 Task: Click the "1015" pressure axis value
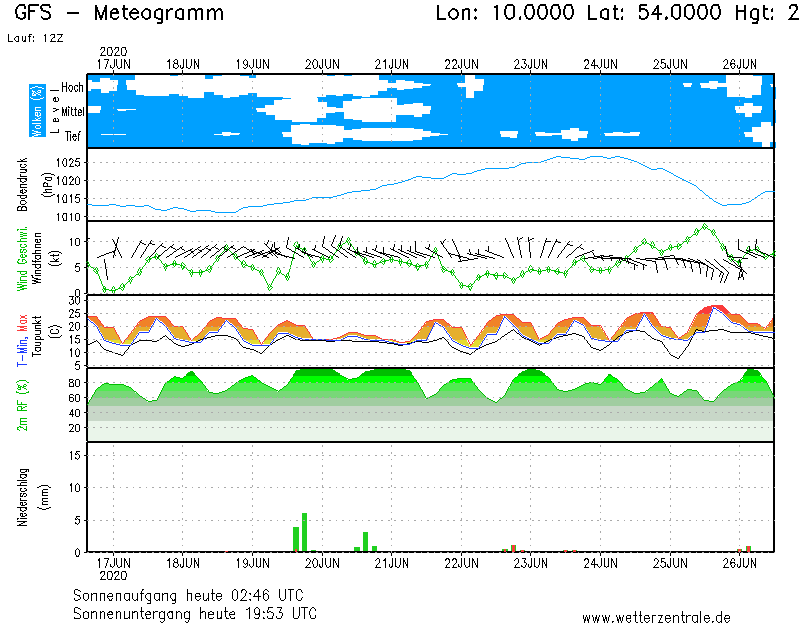[x=68, y=199]
